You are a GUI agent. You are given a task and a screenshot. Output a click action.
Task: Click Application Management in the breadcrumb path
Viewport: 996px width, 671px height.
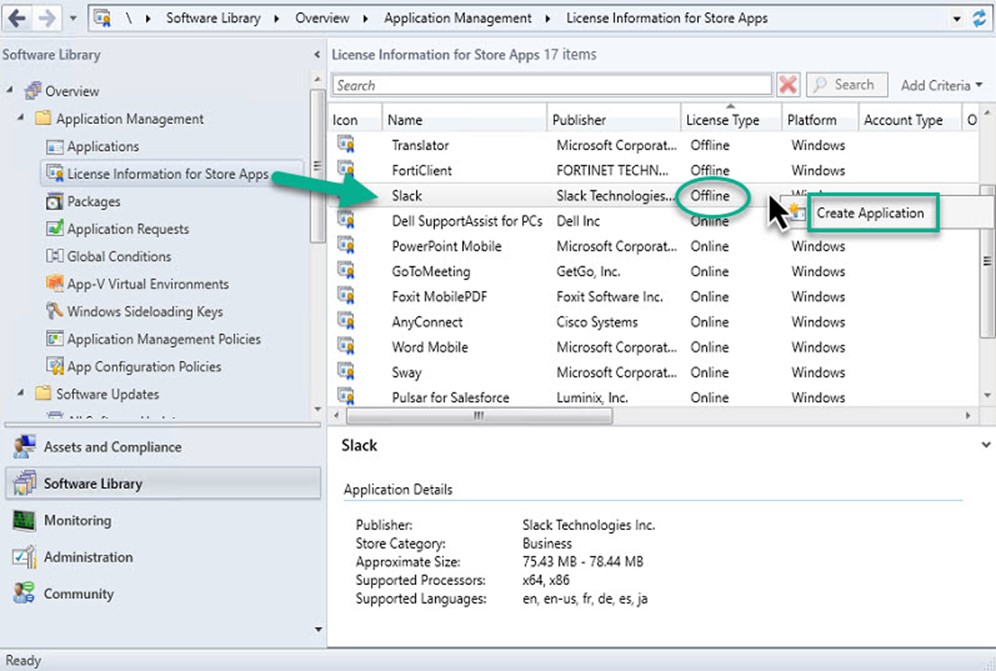point(457,18)
